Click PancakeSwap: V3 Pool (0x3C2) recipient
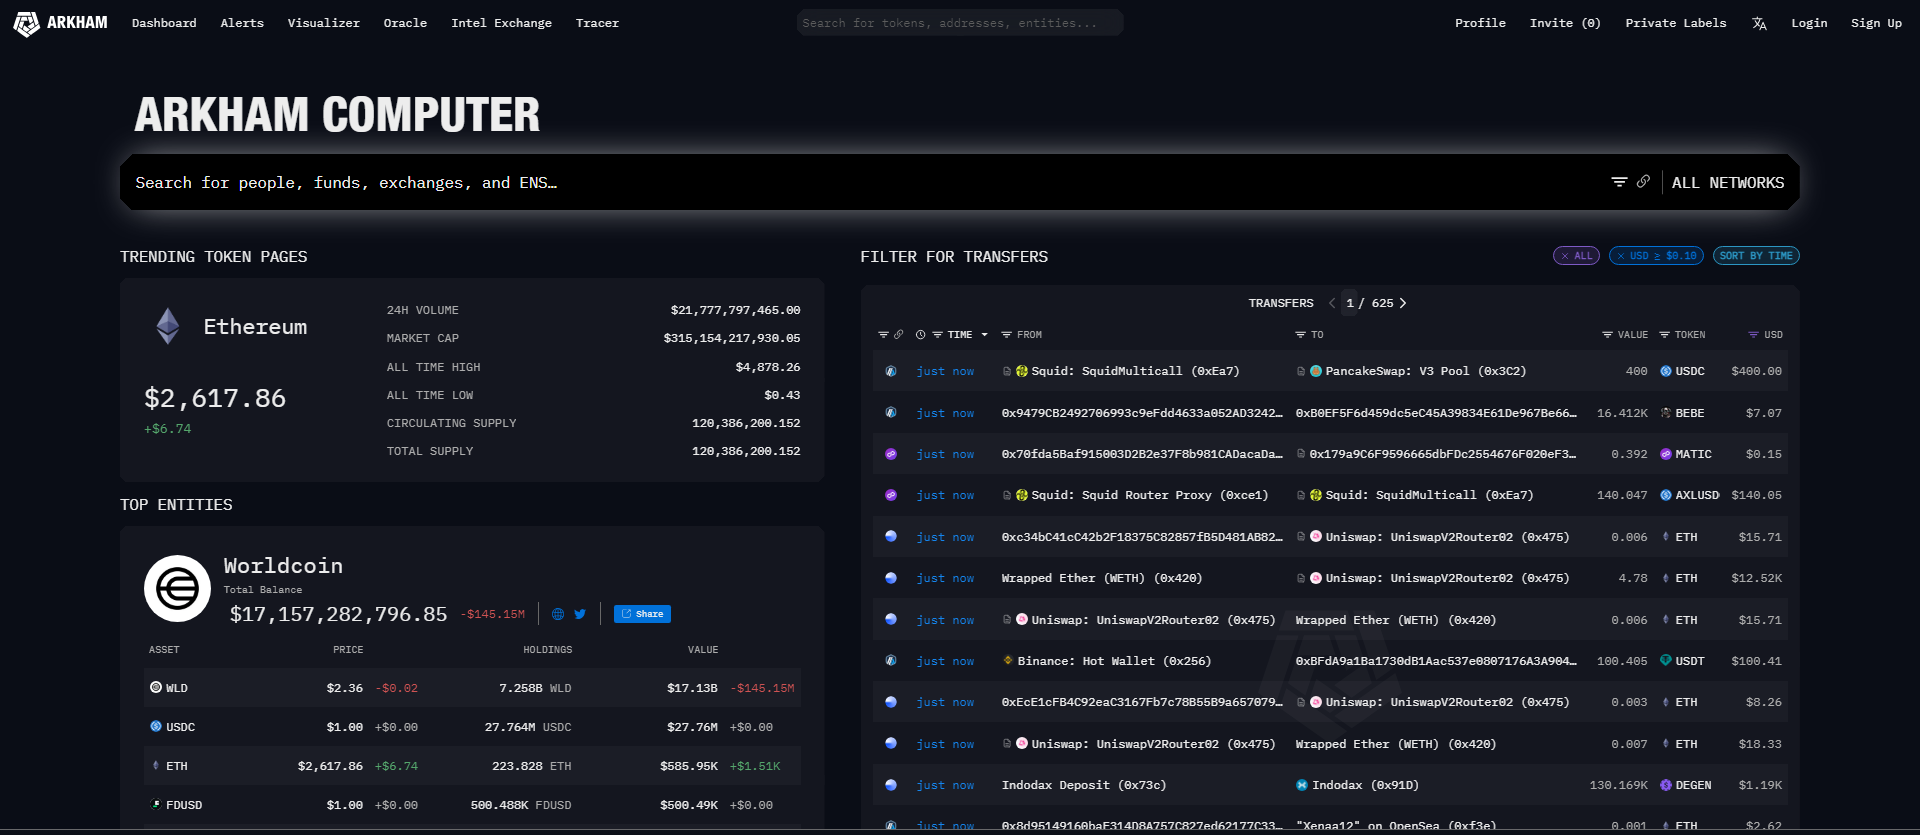The image size is (1920, 835). point(1426,371)
